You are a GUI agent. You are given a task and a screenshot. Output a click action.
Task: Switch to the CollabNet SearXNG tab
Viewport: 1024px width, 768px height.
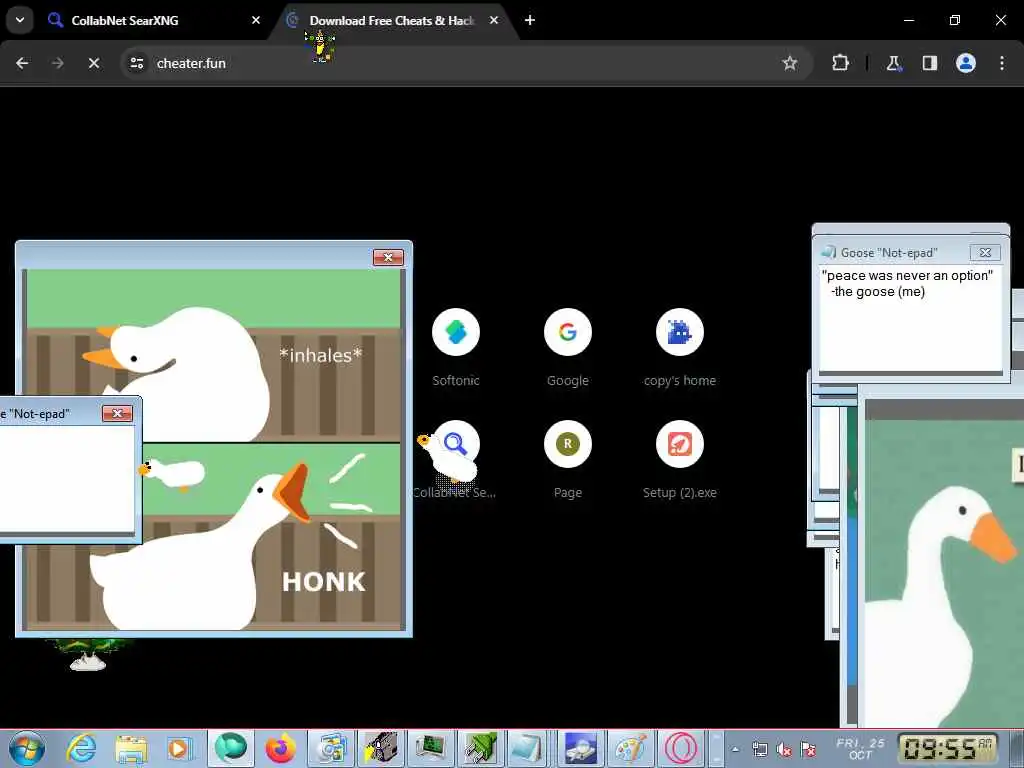pyautogui.click(x=155, y=20)
